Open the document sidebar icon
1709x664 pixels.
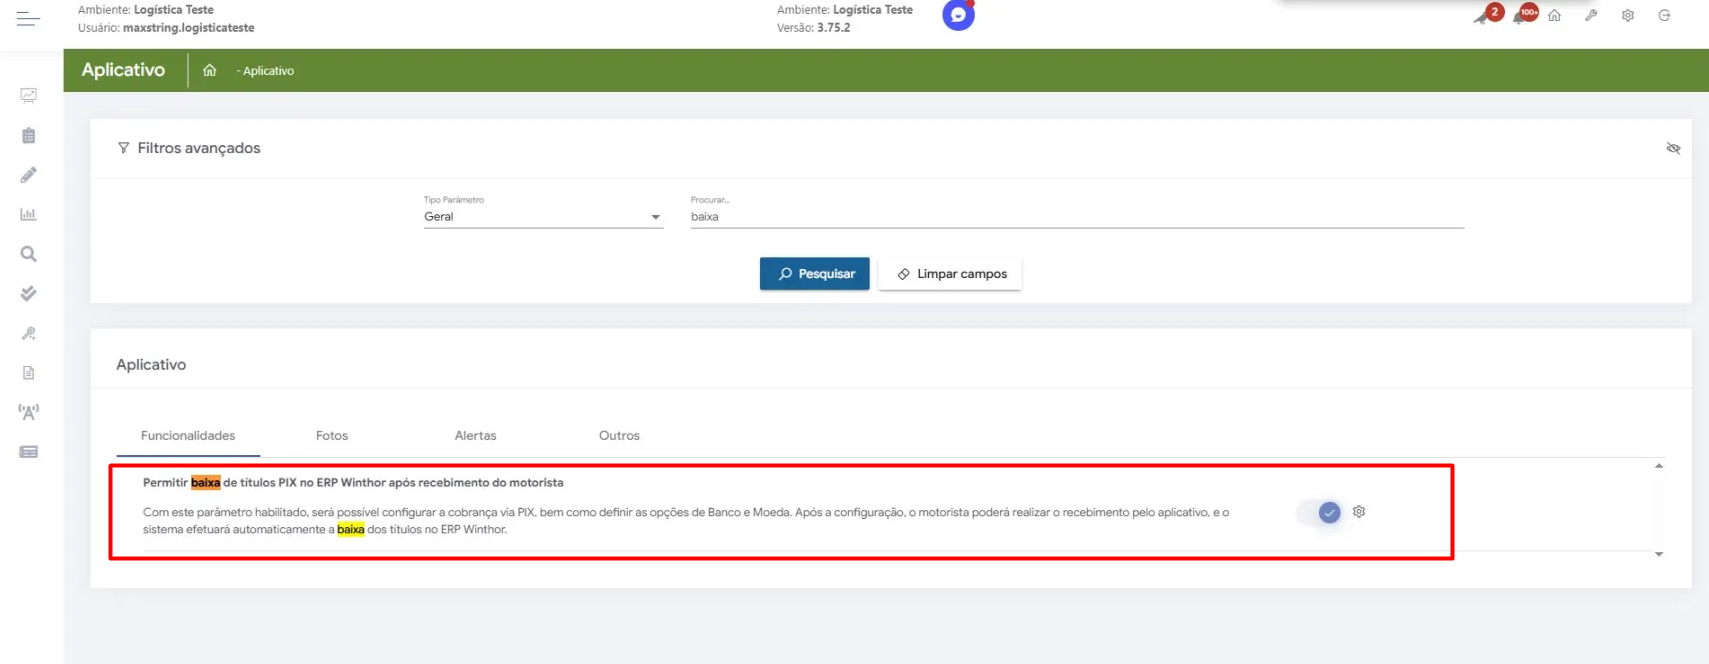tap(29, 372)
